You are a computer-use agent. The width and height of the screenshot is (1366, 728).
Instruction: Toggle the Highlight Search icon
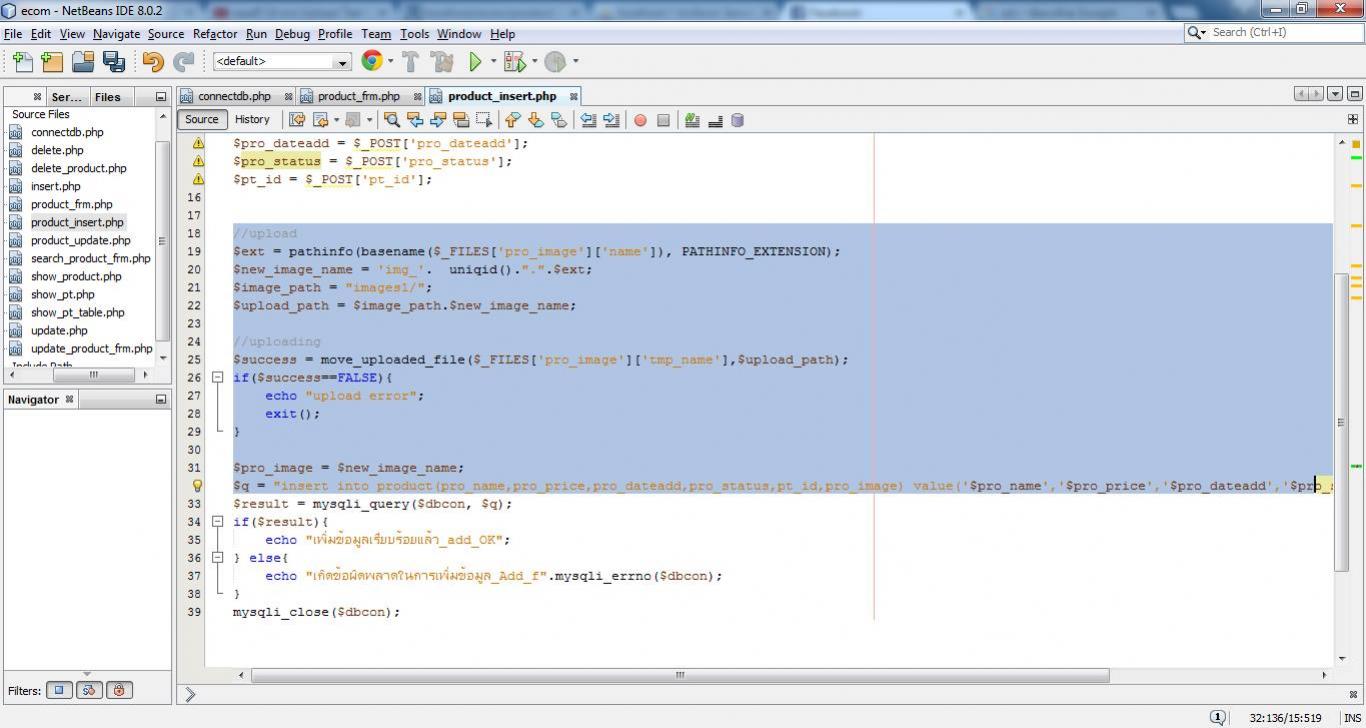click(x=461, y=120)
